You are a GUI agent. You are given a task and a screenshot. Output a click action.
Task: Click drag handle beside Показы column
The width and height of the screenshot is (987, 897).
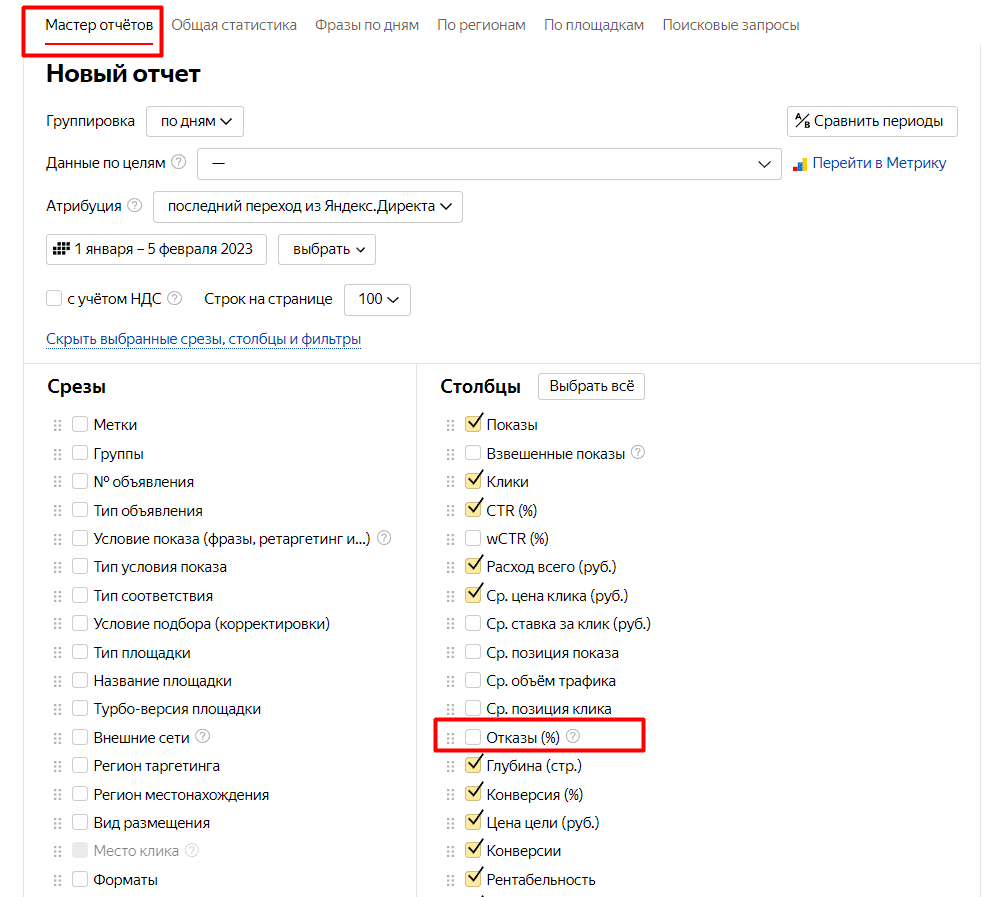coord(450,425)
